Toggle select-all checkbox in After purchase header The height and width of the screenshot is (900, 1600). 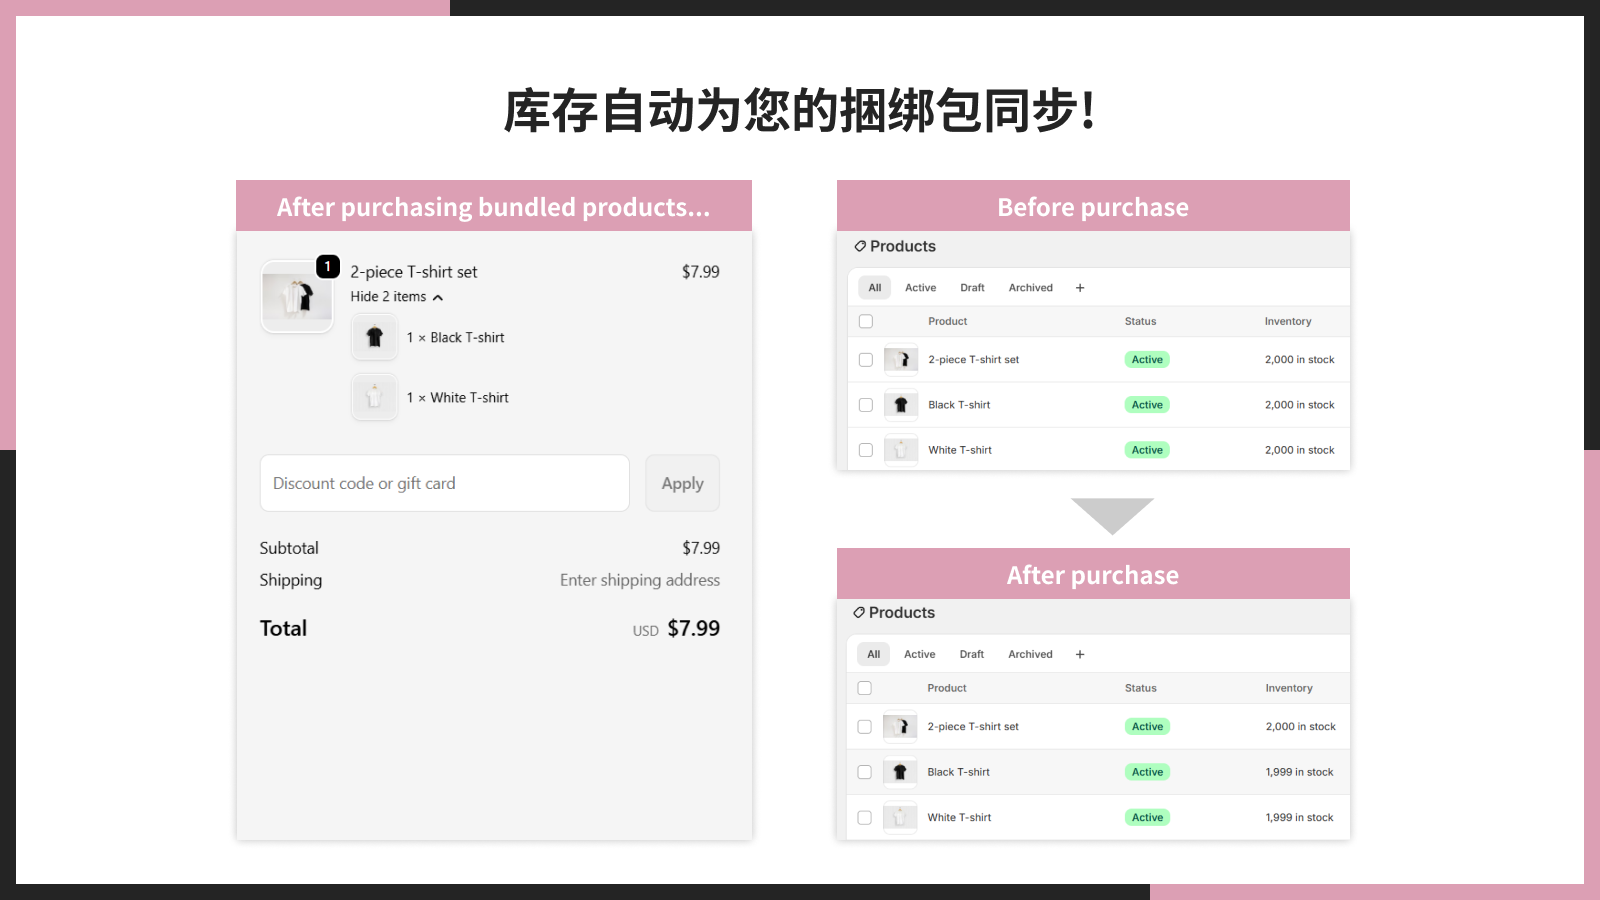(x=865, y=688)
